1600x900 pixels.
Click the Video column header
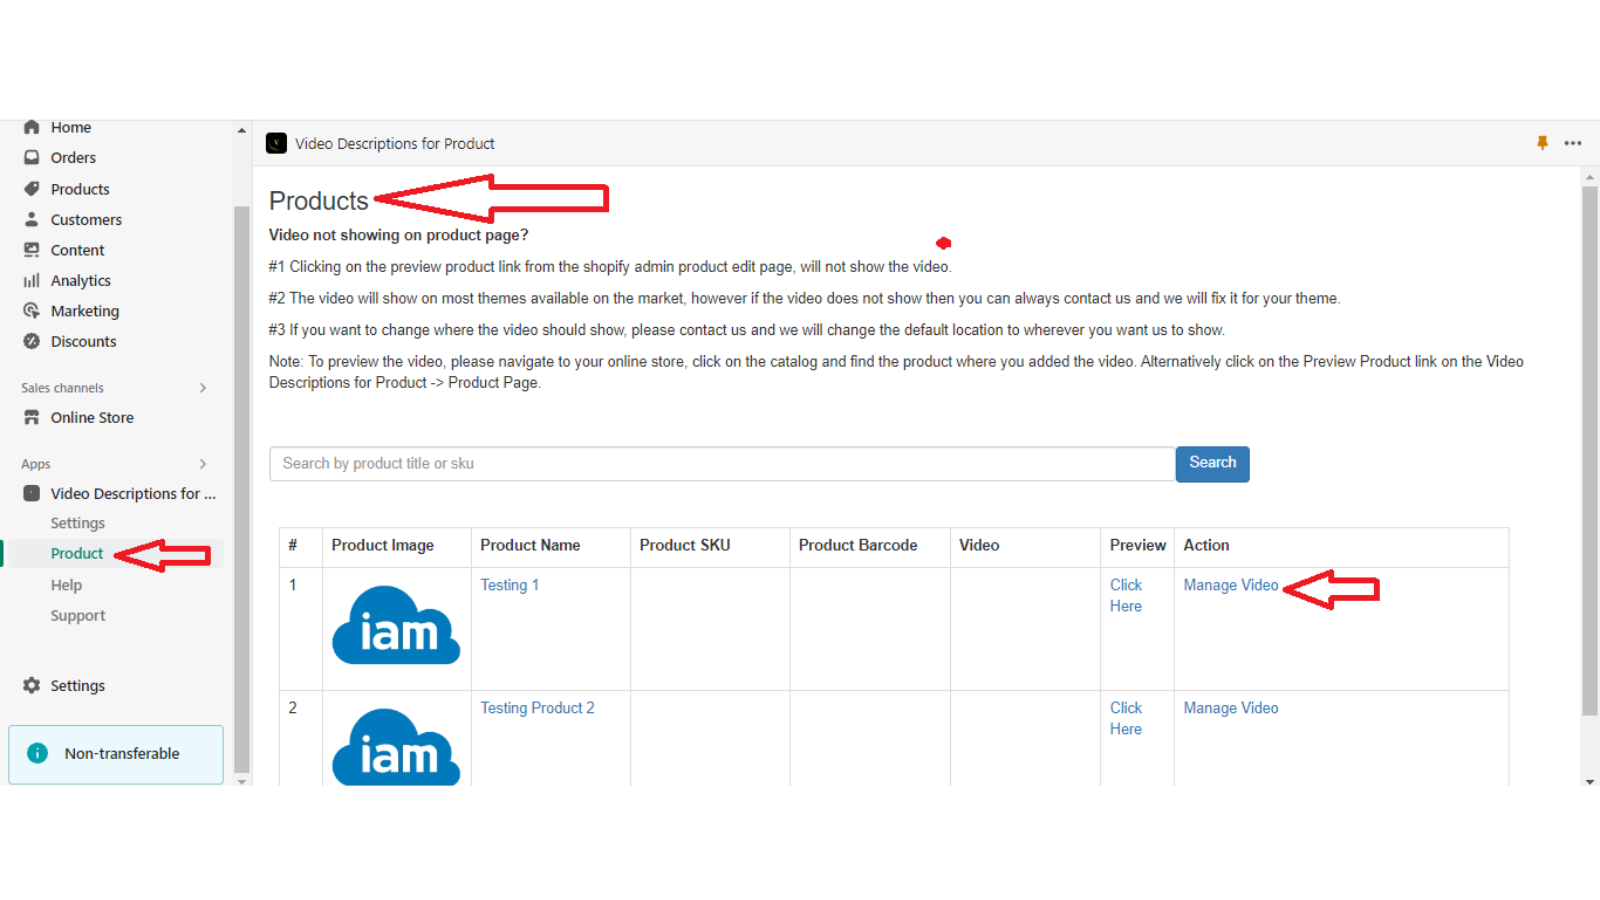click(979, 545)
